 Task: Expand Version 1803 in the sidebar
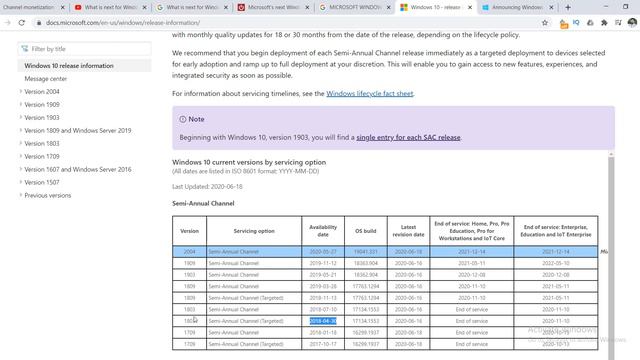(x=42, y=144)
